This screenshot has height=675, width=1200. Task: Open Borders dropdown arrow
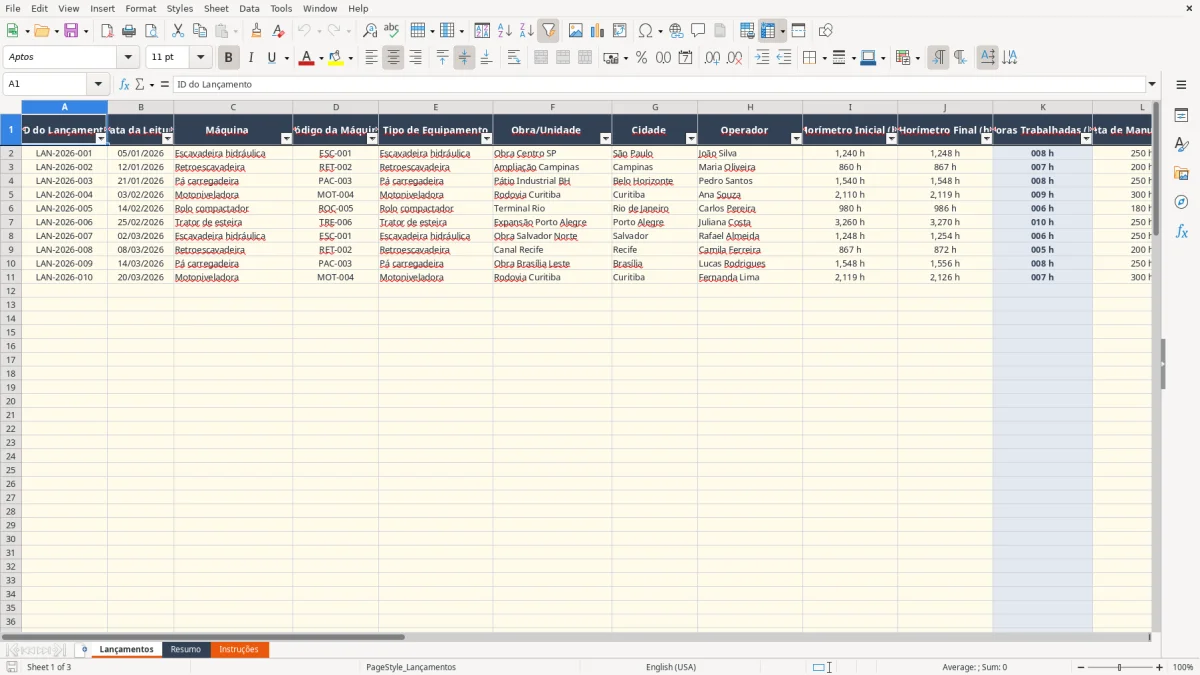tap(823, 58)
